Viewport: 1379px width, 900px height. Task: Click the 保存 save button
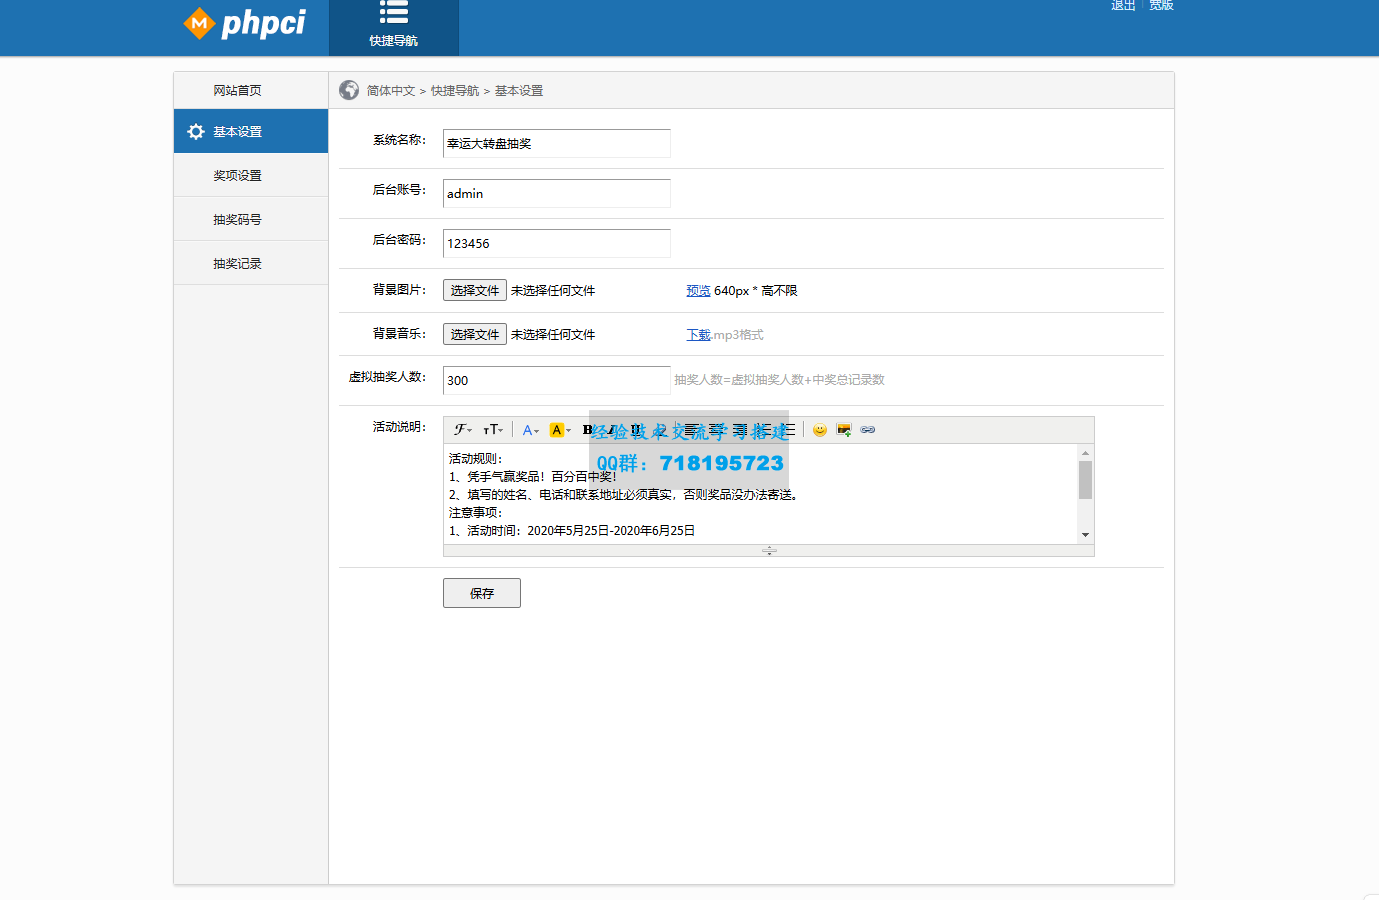(x=481, y=592)
